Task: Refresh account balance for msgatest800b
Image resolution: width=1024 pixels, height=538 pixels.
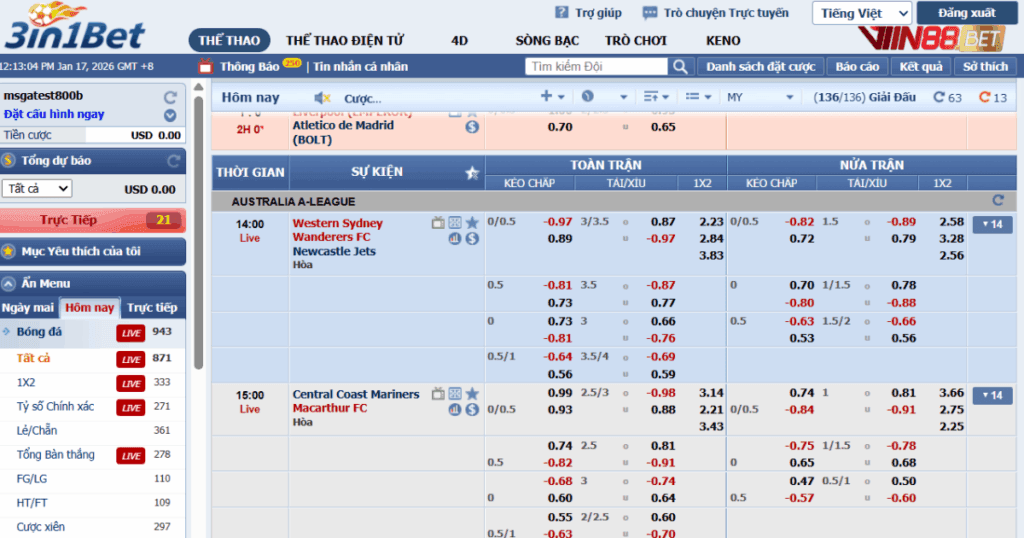Action: (x=170, y=97)
